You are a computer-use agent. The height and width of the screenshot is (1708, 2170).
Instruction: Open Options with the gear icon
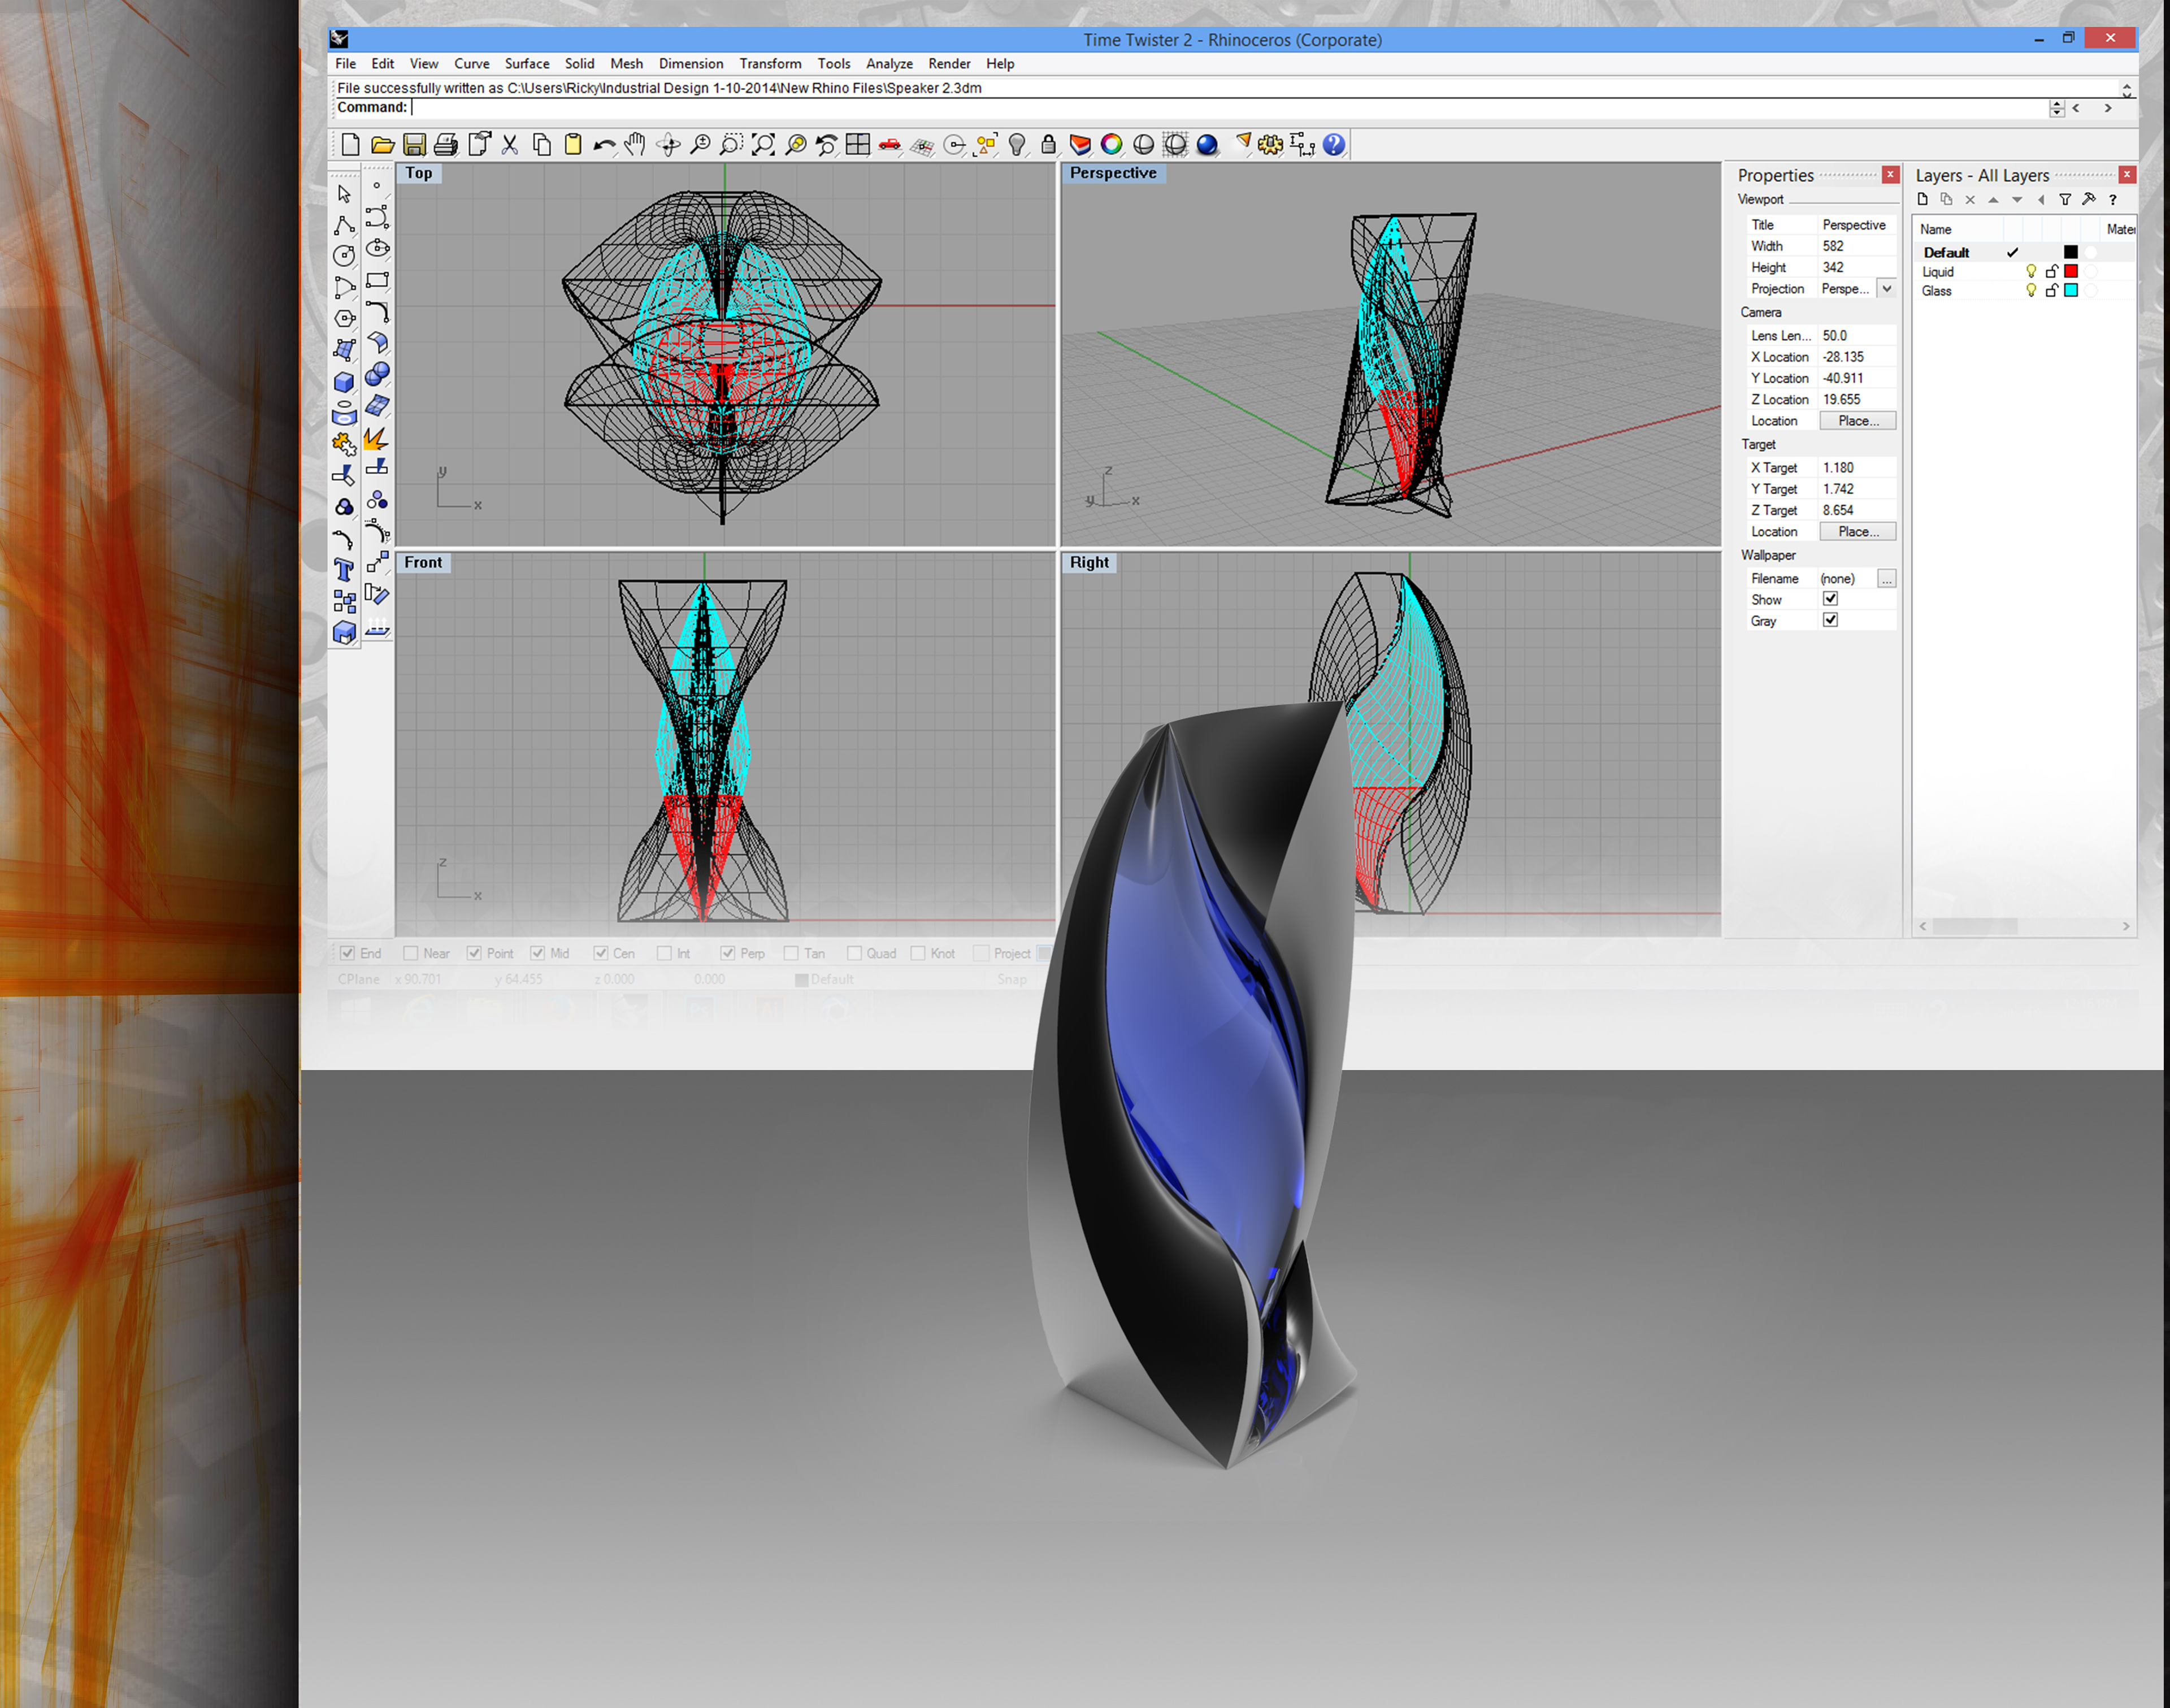1270,145
